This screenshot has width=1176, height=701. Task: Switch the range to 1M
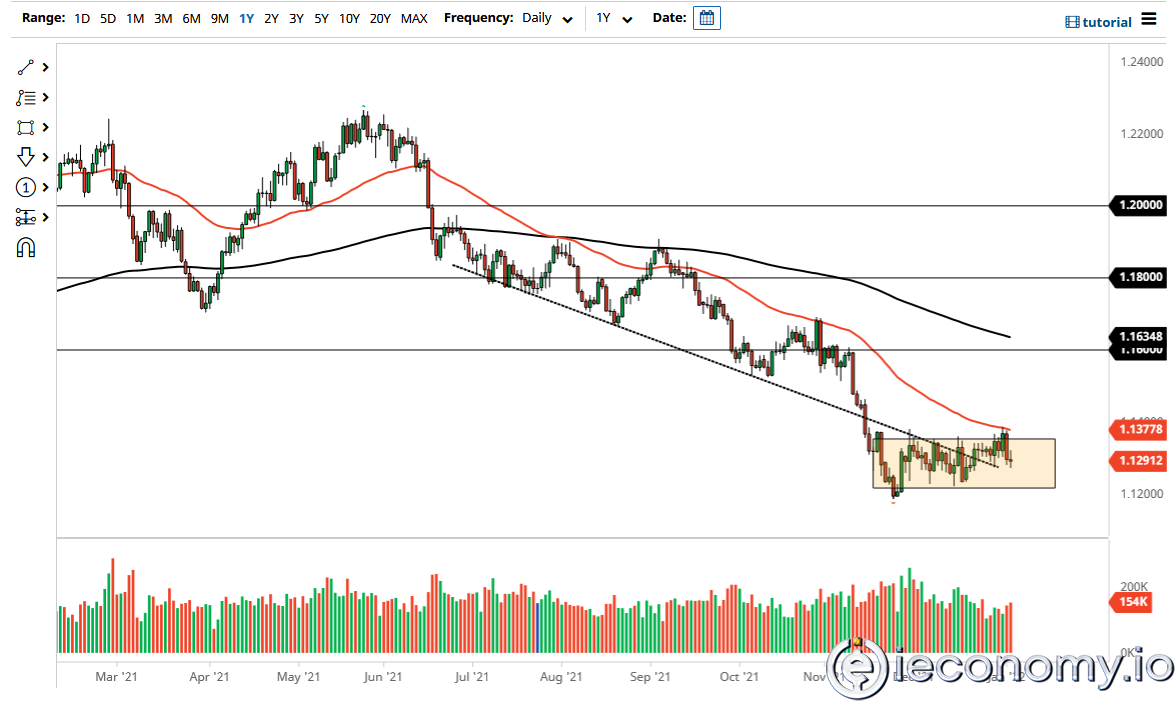(135, 18)
